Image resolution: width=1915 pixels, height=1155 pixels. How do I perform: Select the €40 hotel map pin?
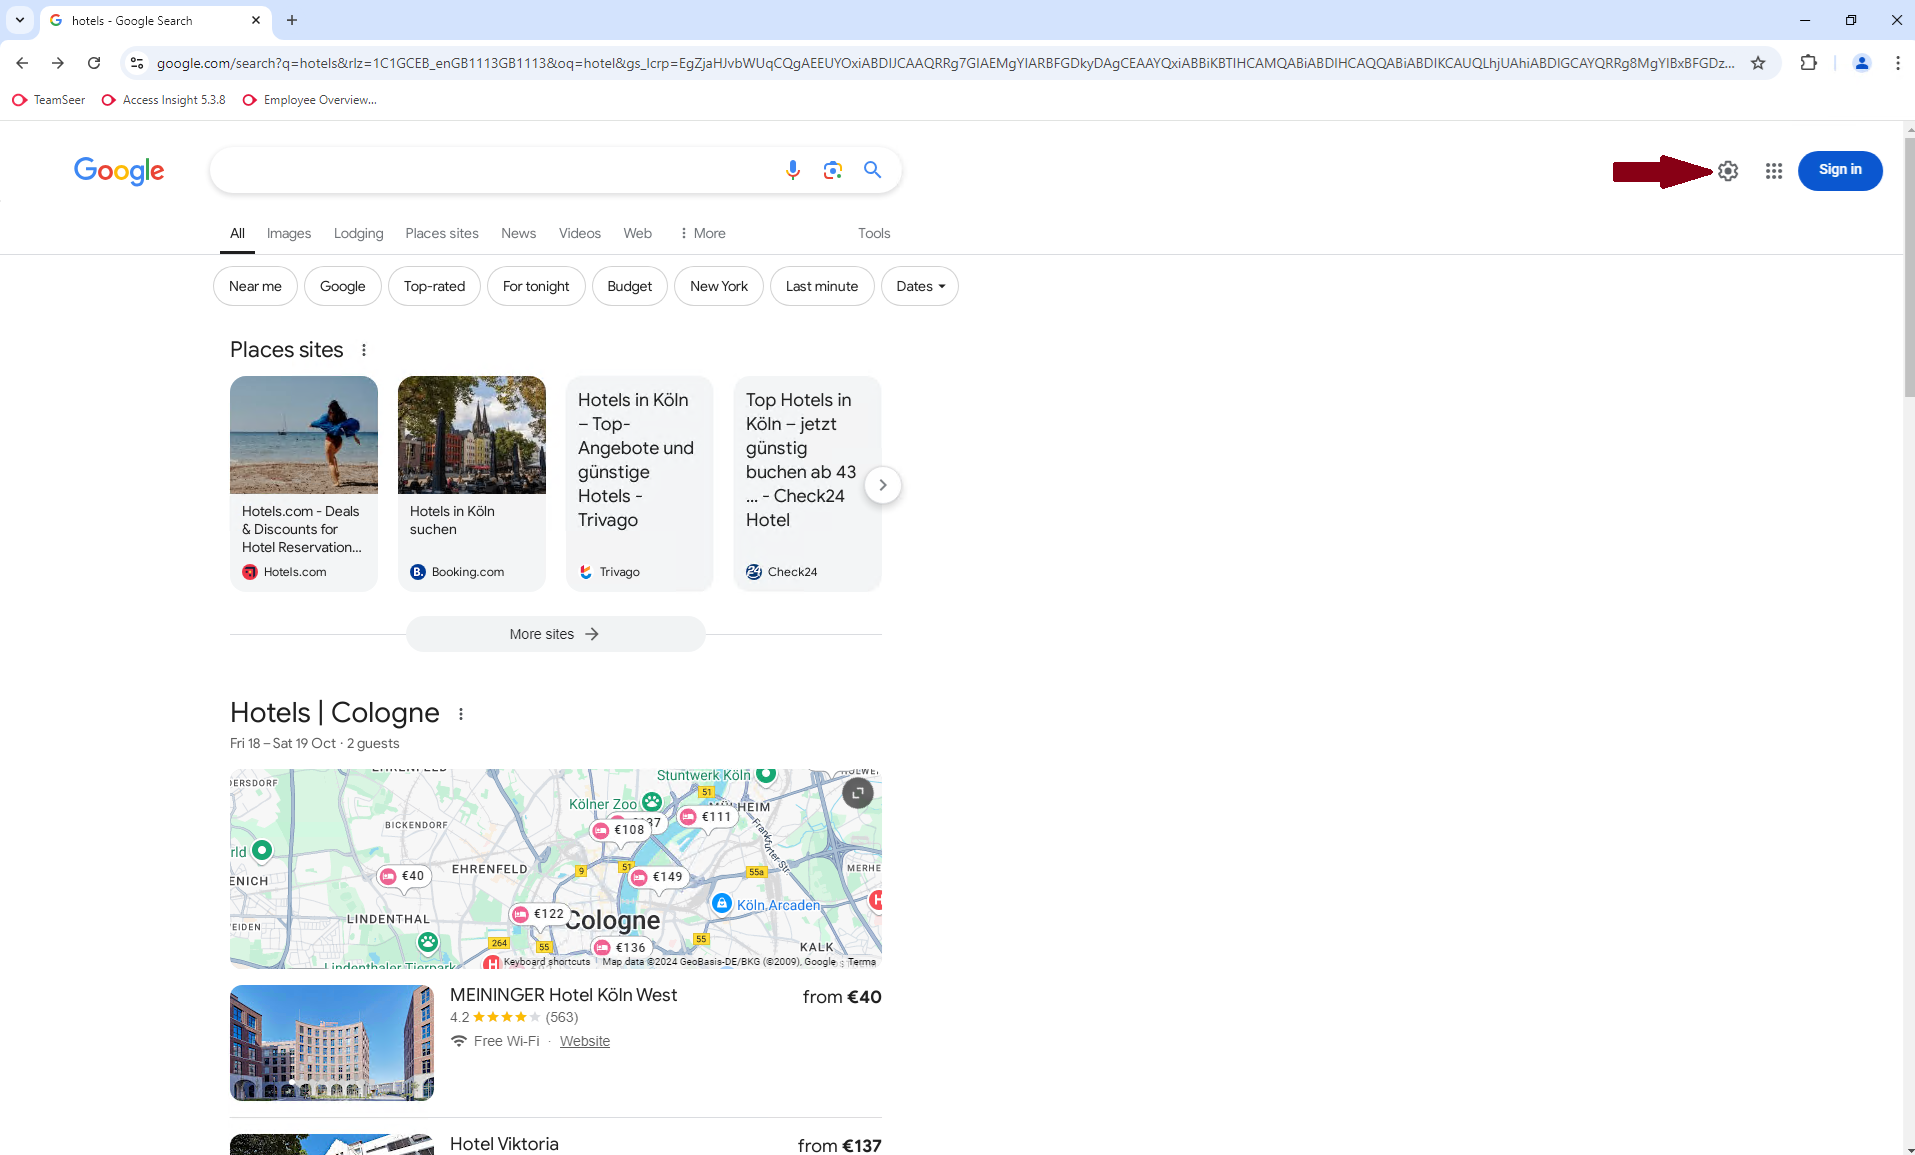[402, 876]
